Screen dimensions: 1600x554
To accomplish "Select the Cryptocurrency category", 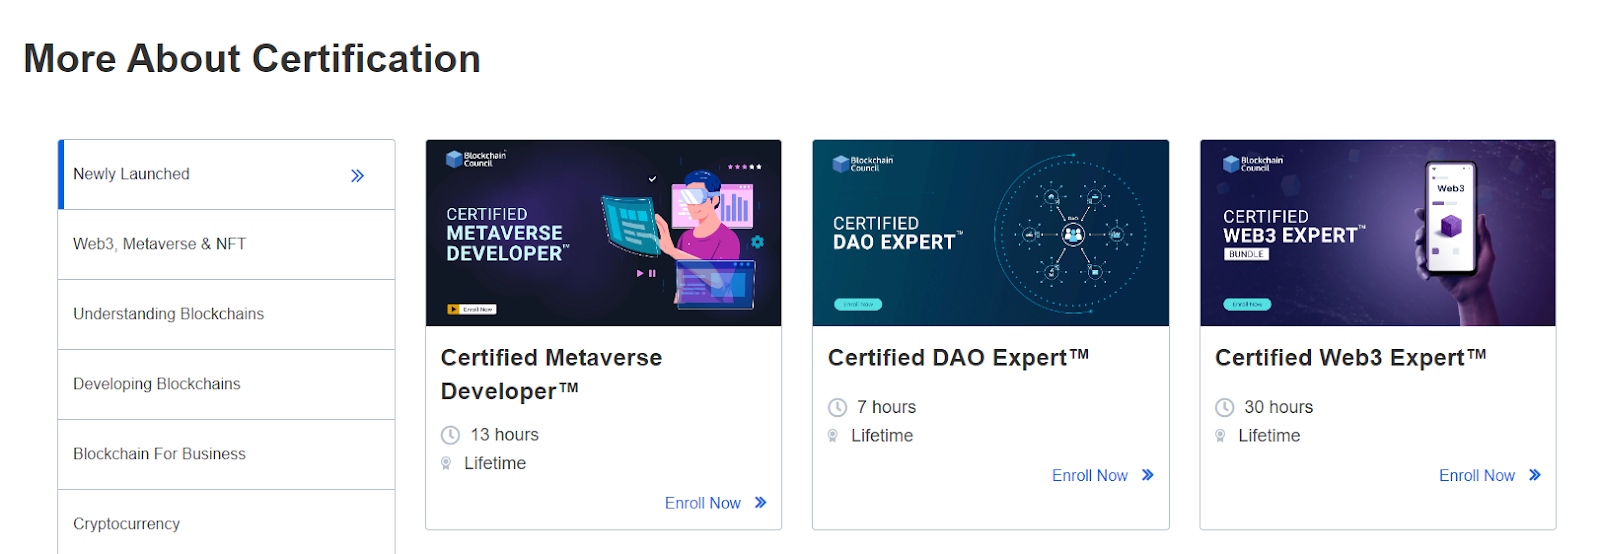I will [x=227, y=522].
